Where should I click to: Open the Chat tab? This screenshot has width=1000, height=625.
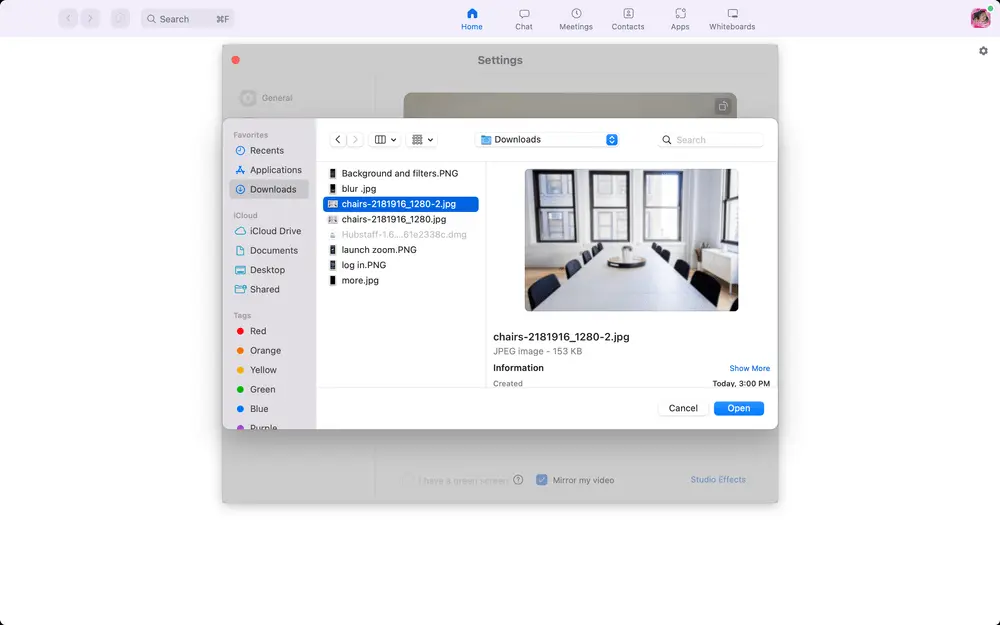coord(524,18)
